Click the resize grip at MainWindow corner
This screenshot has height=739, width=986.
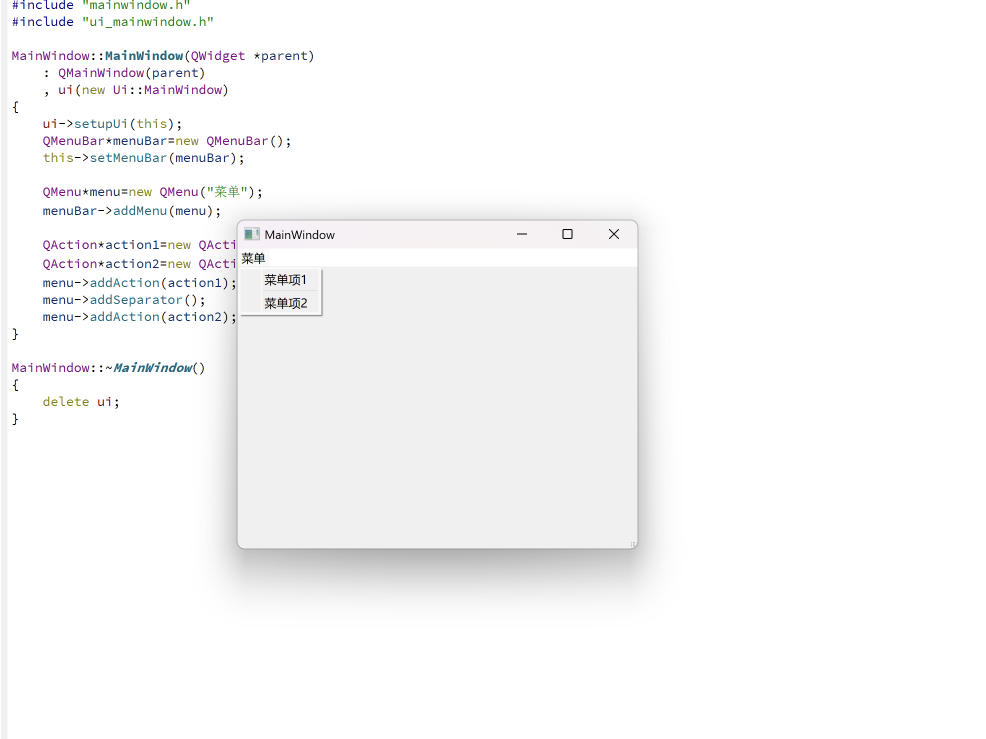coord(633,544)
